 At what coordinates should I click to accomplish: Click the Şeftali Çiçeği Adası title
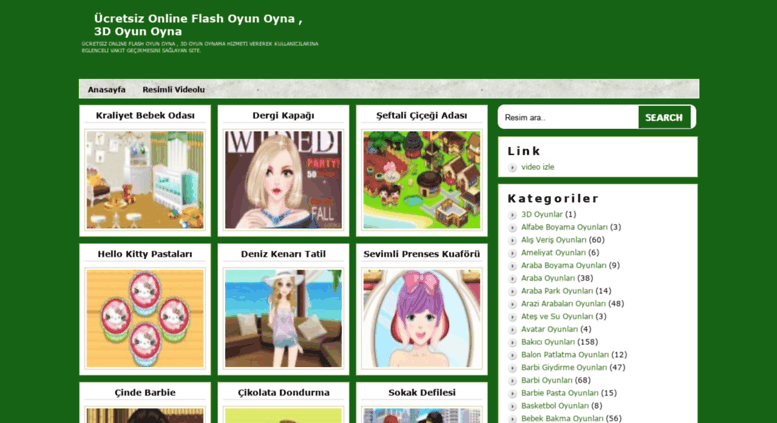(422, 115)
